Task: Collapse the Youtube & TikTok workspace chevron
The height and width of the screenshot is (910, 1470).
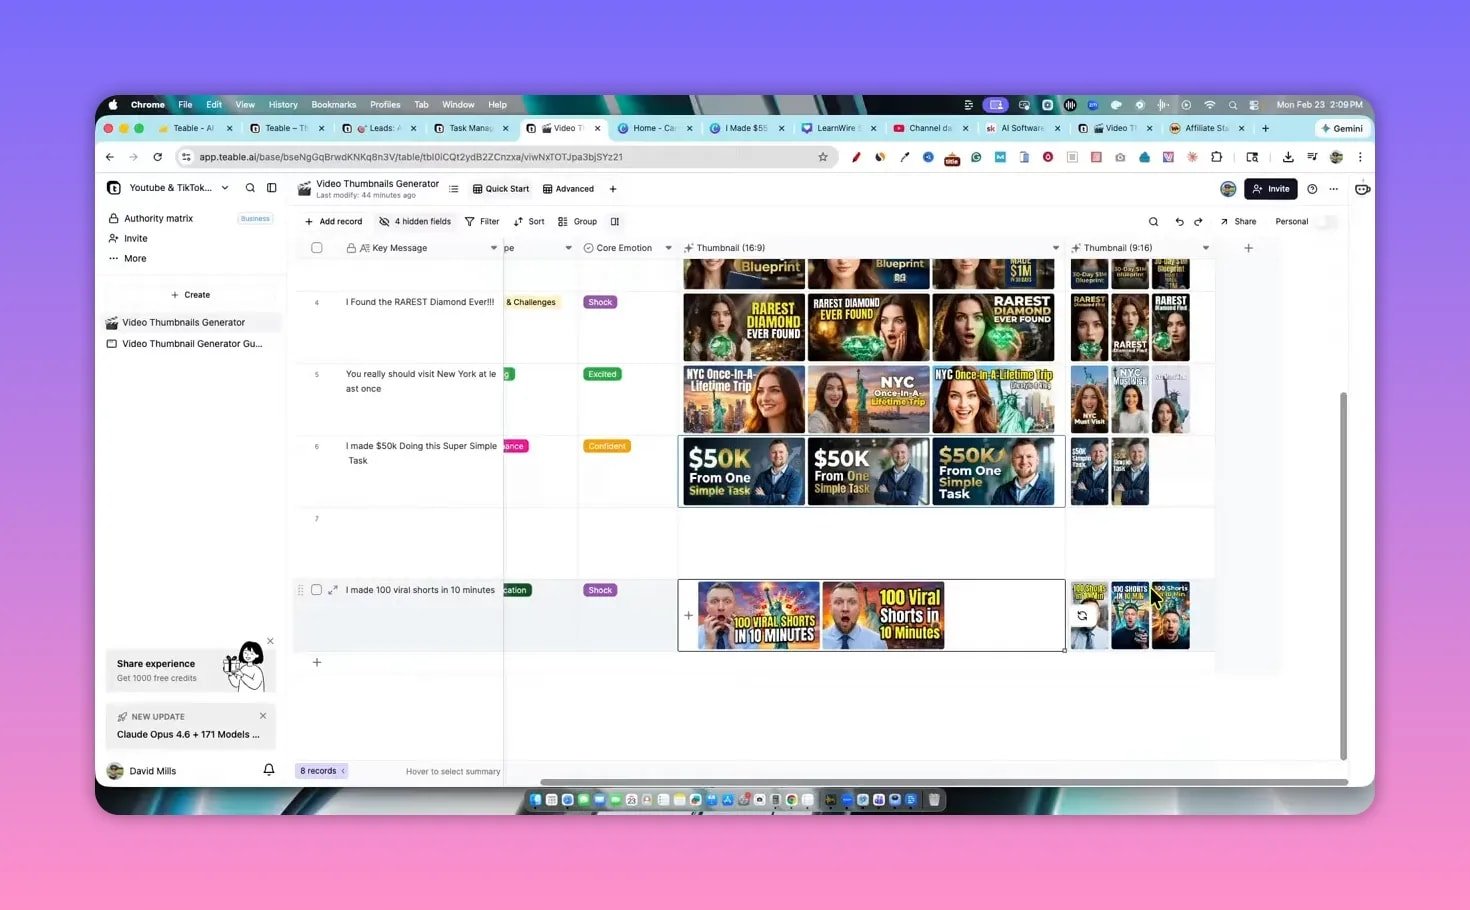Action: click(224, 187)
